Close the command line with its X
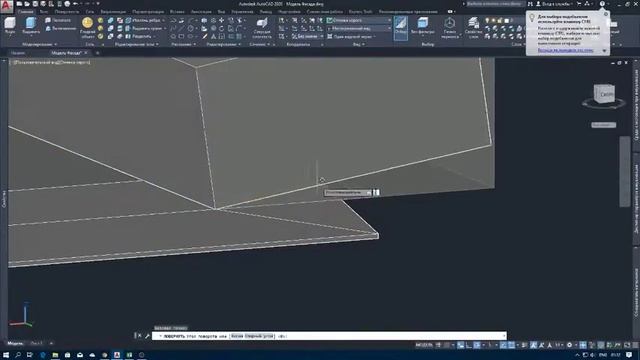Viewport: 640px width, 360px height. pyautogui.click(x=139, y=336)
